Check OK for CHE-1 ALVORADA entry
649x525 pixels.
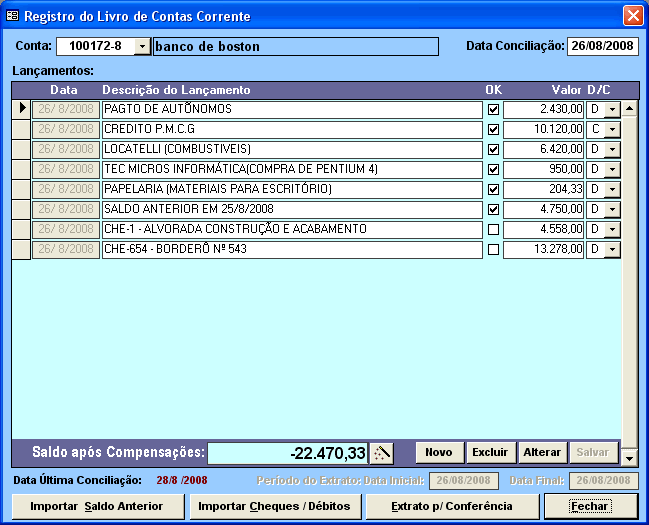(493, 230)
